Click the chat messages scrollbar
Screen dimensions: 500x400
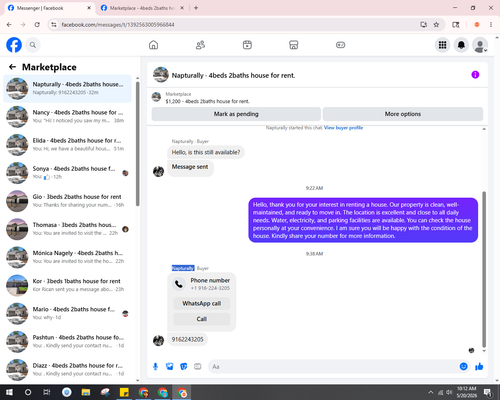(484, 269)
